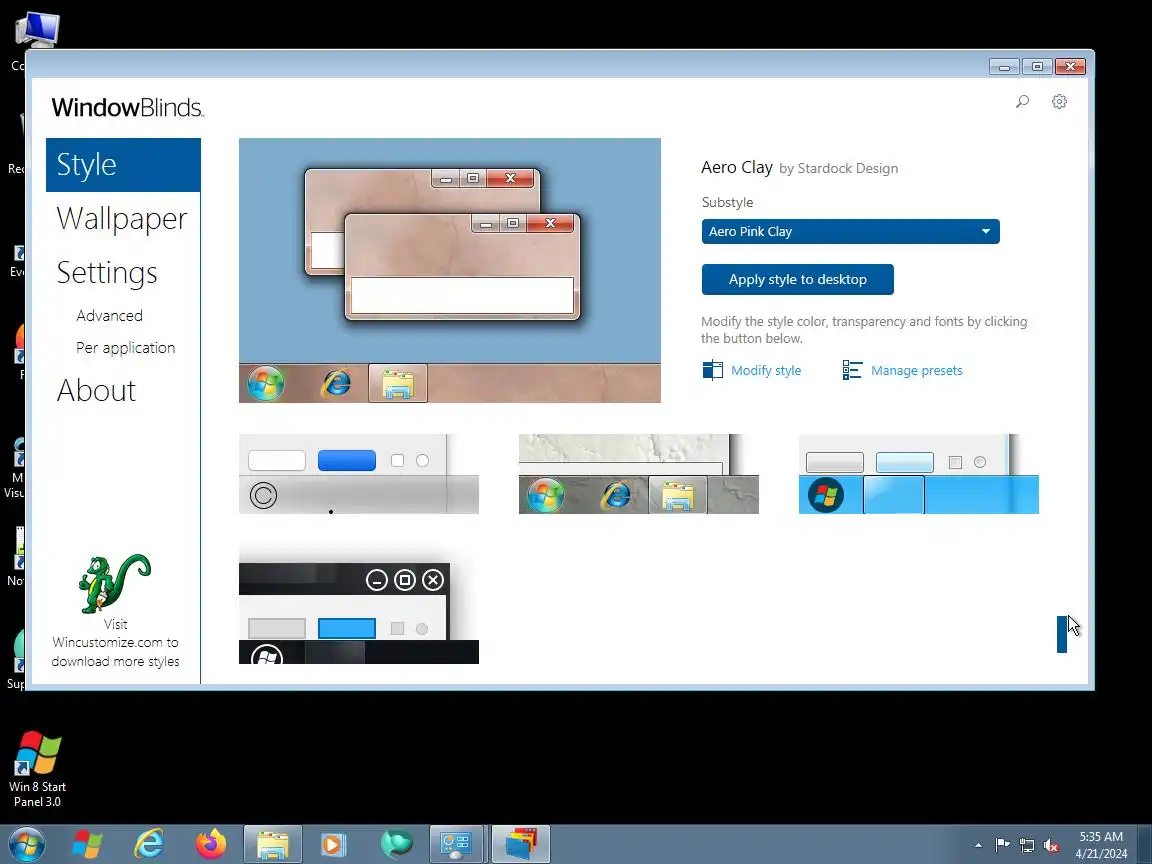Select the white clay style thumbnail
Image resolution: width=1152 pixels, height=864 pixels.
638,474
